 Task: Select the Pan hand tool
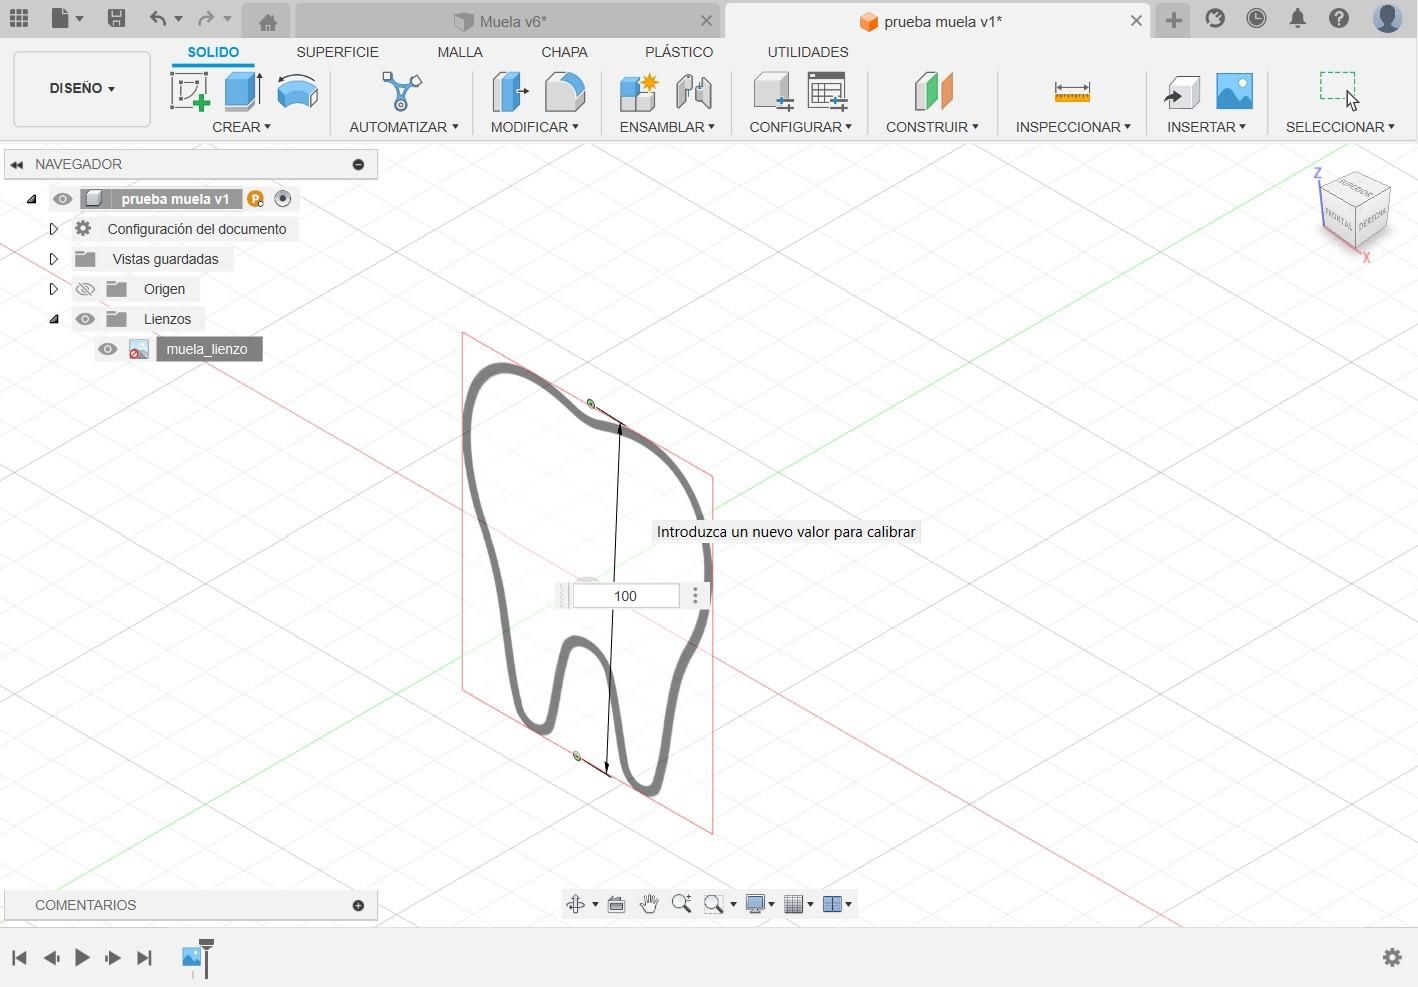pos(649,904)
